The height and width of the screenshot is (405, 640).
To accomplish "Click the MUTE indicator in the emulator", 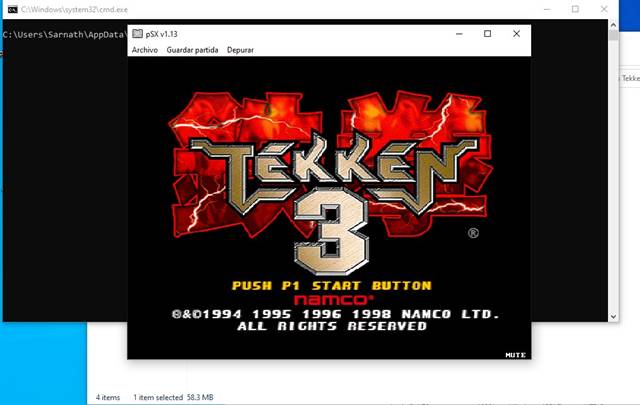I will tap(516, 355).
